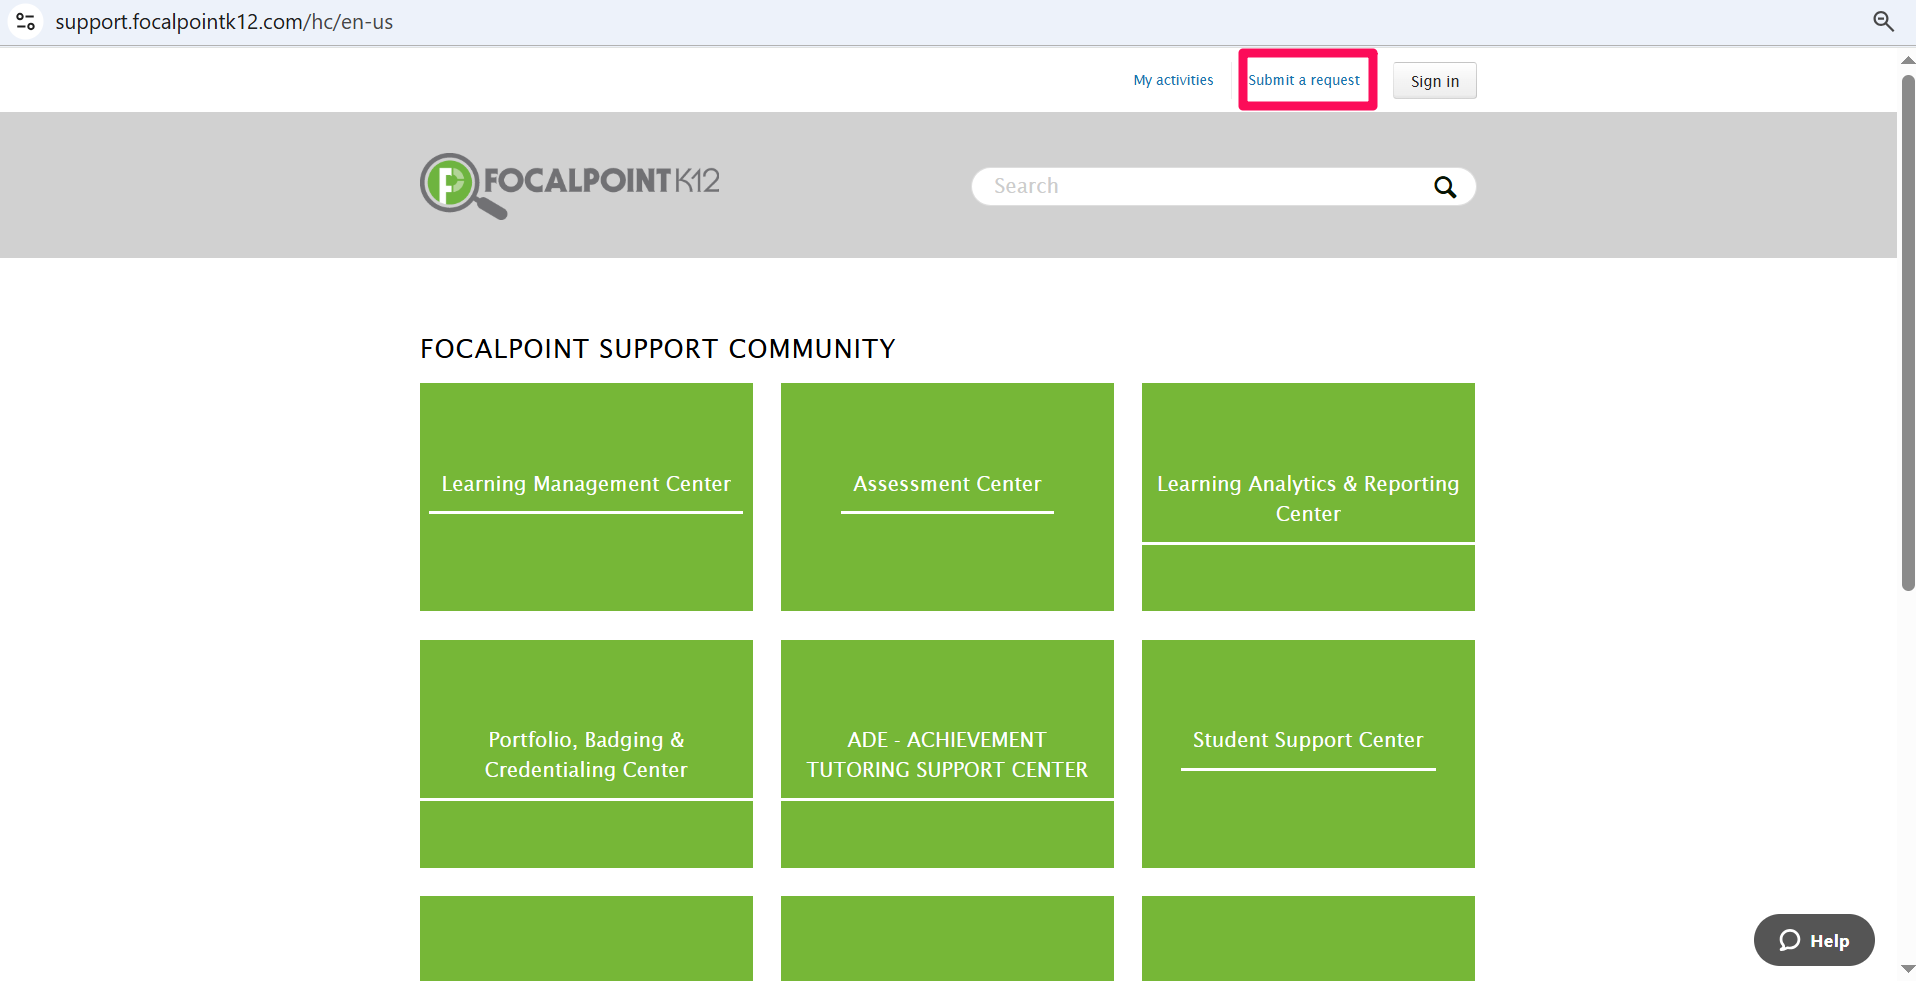Click the URL in the address bar
The image size is (1916, 981).
pos(224,22)
